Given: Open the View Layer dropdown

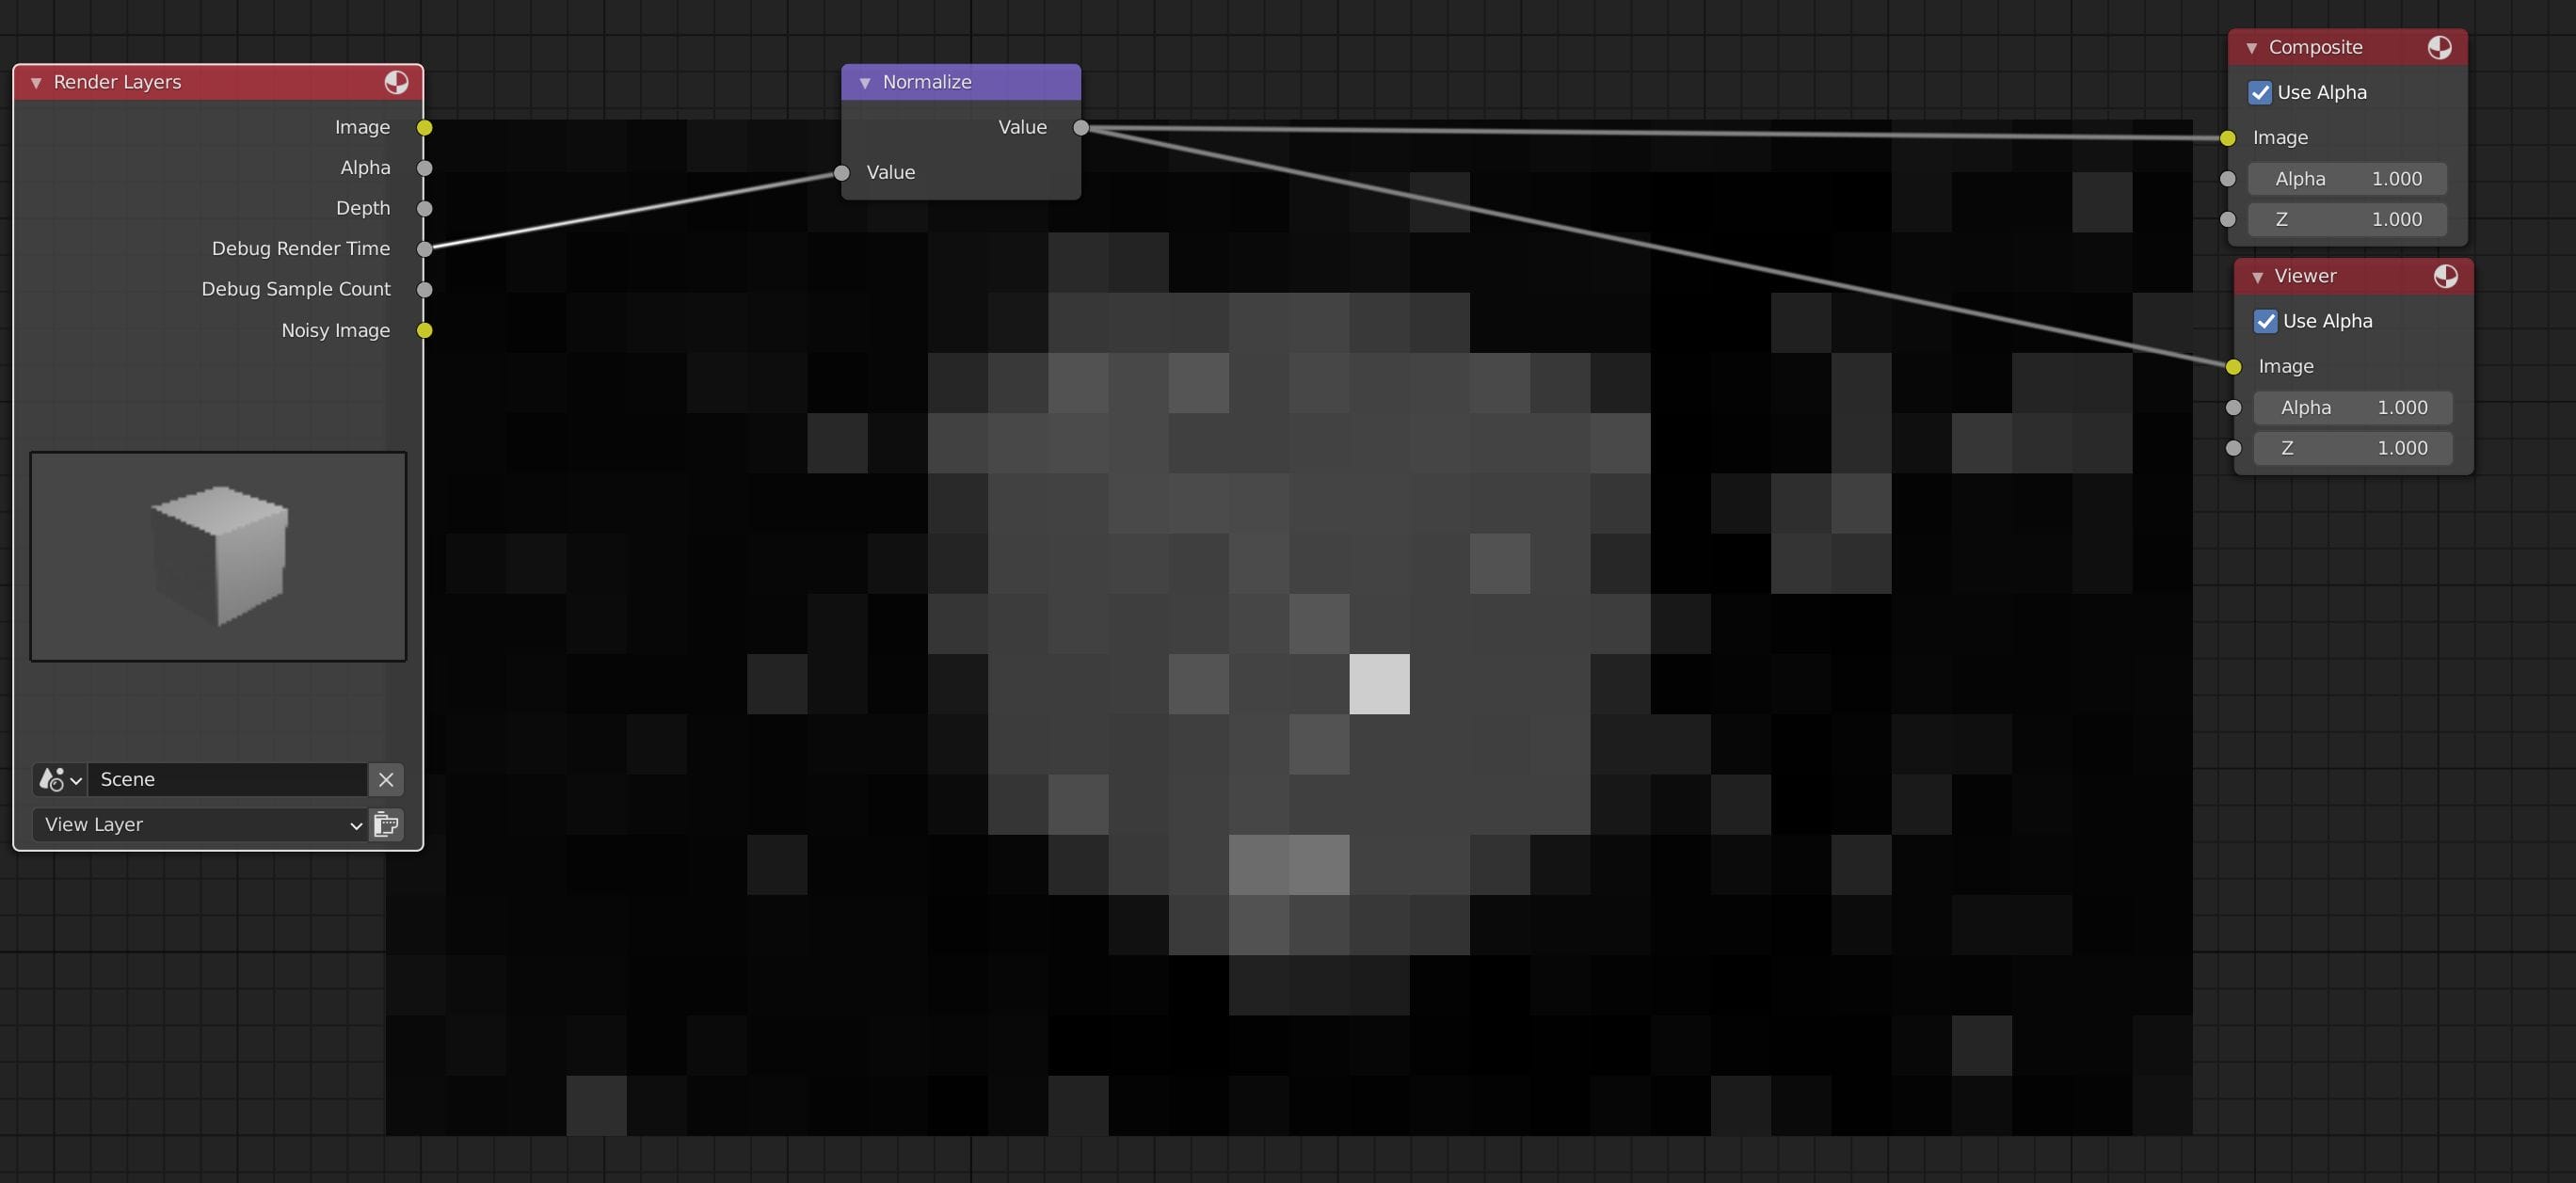Looking at the screenshot, I should coord(200,825).
